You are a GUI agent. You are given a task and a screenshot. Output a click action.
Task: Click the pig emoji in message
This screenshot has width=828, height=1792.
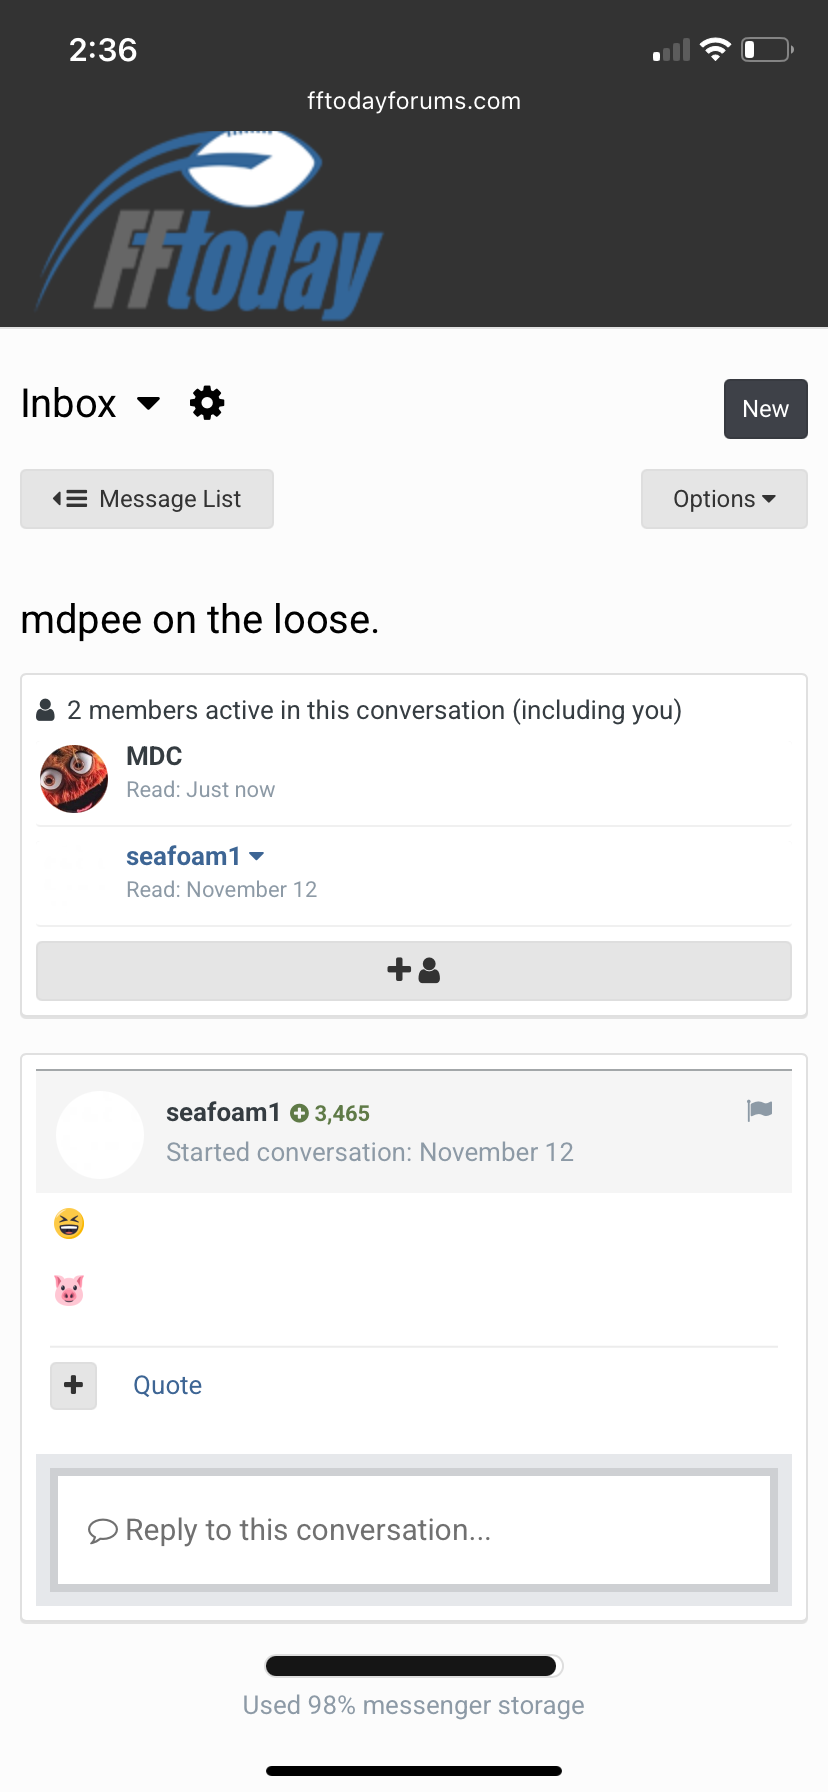69,1290
